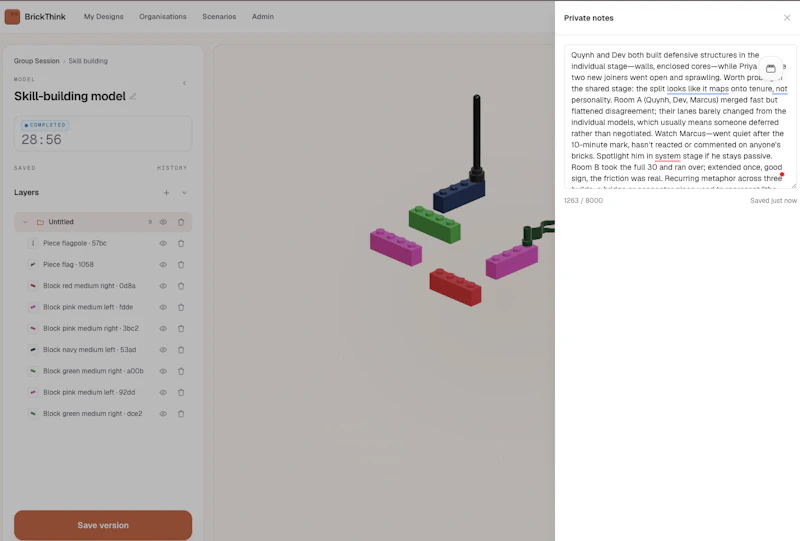800x541 pixels.
Task: Select the red brick in the canvas
Action: click(x=455, y=288)
